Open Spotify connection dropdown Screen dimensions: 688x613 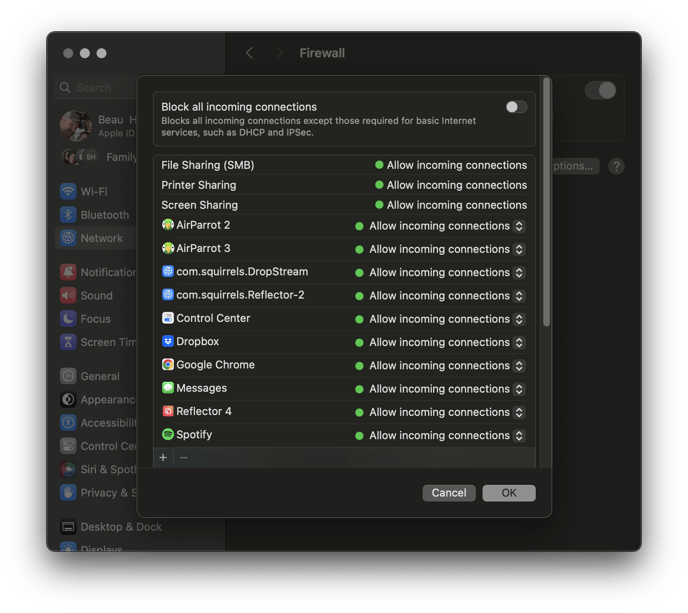point(519,435)
